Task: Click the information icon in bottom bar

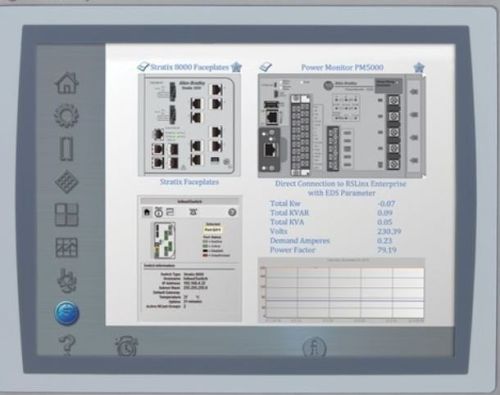Action: pyautogui.click(x=314, y=348)
